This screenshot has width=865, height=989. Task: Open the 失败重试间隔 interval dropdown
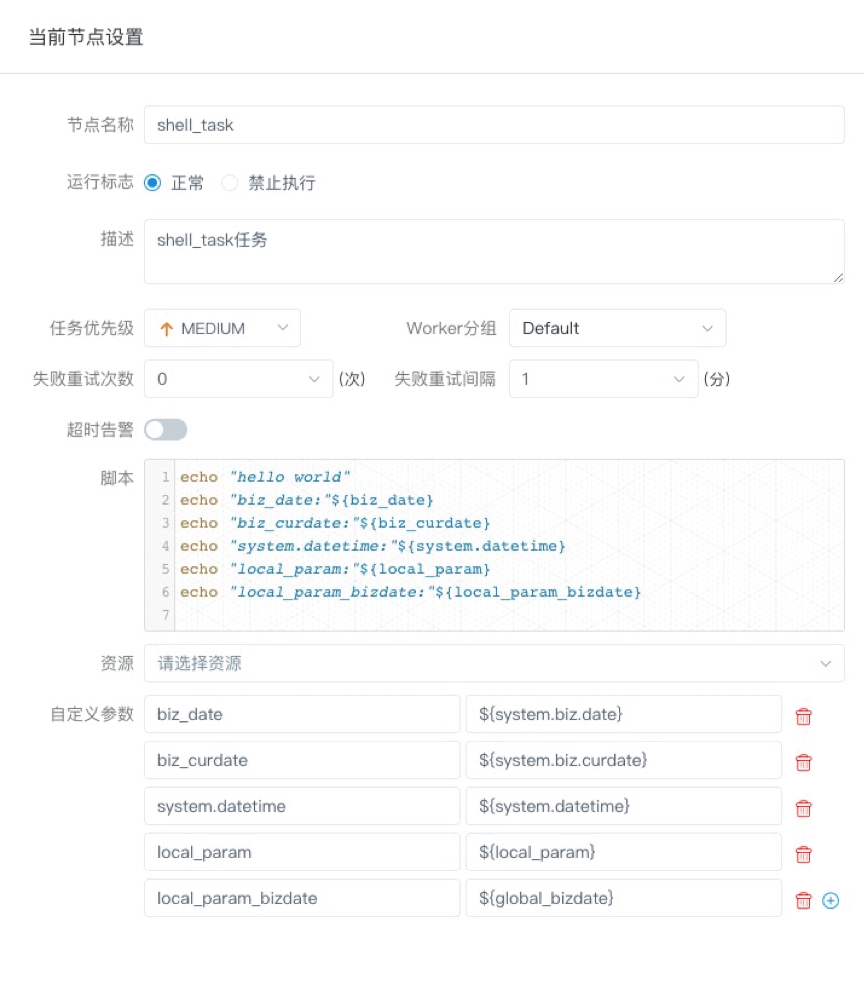click(603, 379)
